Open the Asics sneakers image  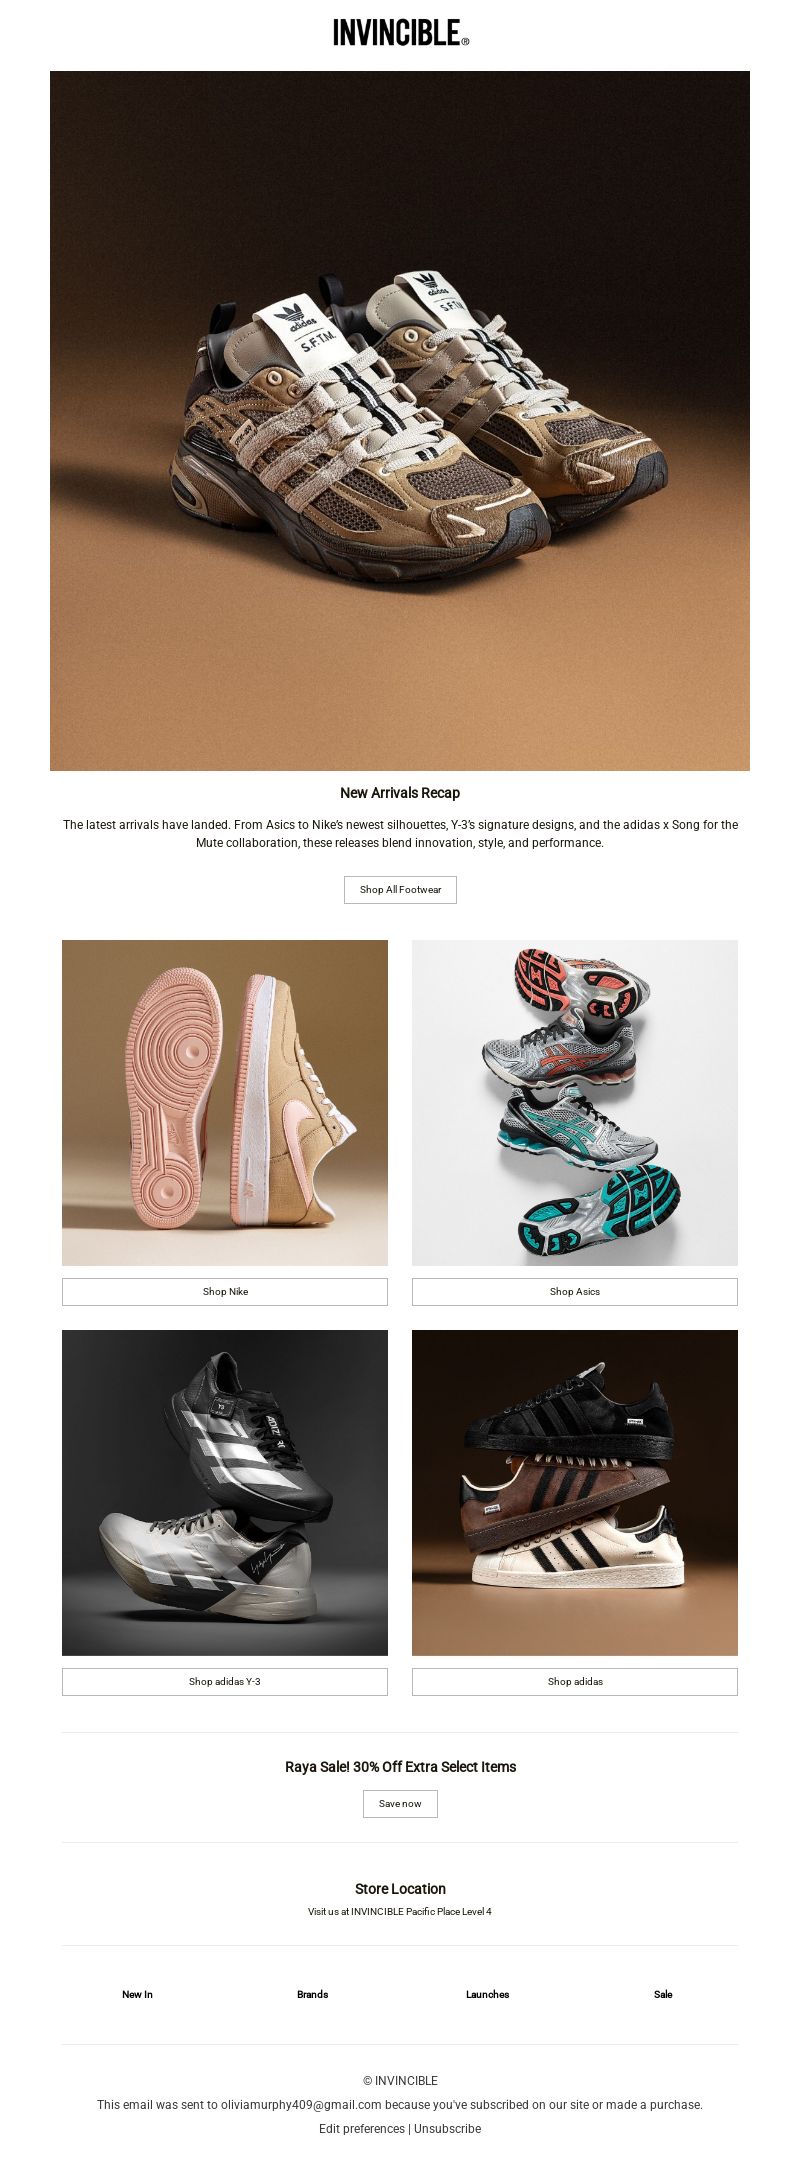click(575, 1103)
